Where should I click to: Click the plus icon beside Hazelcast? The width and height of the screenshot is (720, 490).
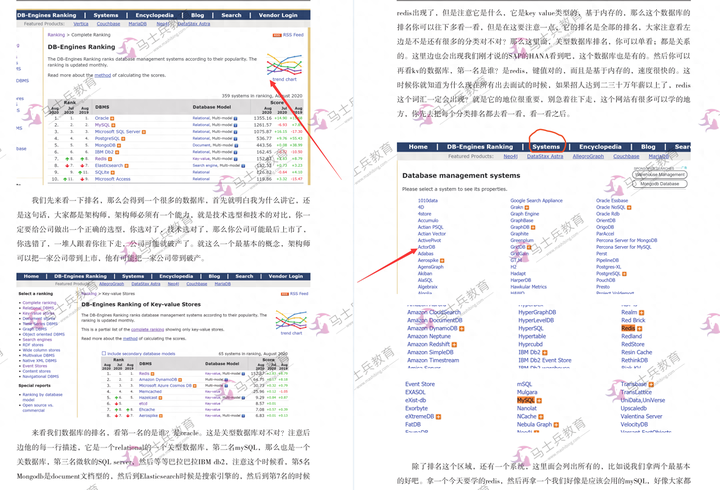[160, 398]
